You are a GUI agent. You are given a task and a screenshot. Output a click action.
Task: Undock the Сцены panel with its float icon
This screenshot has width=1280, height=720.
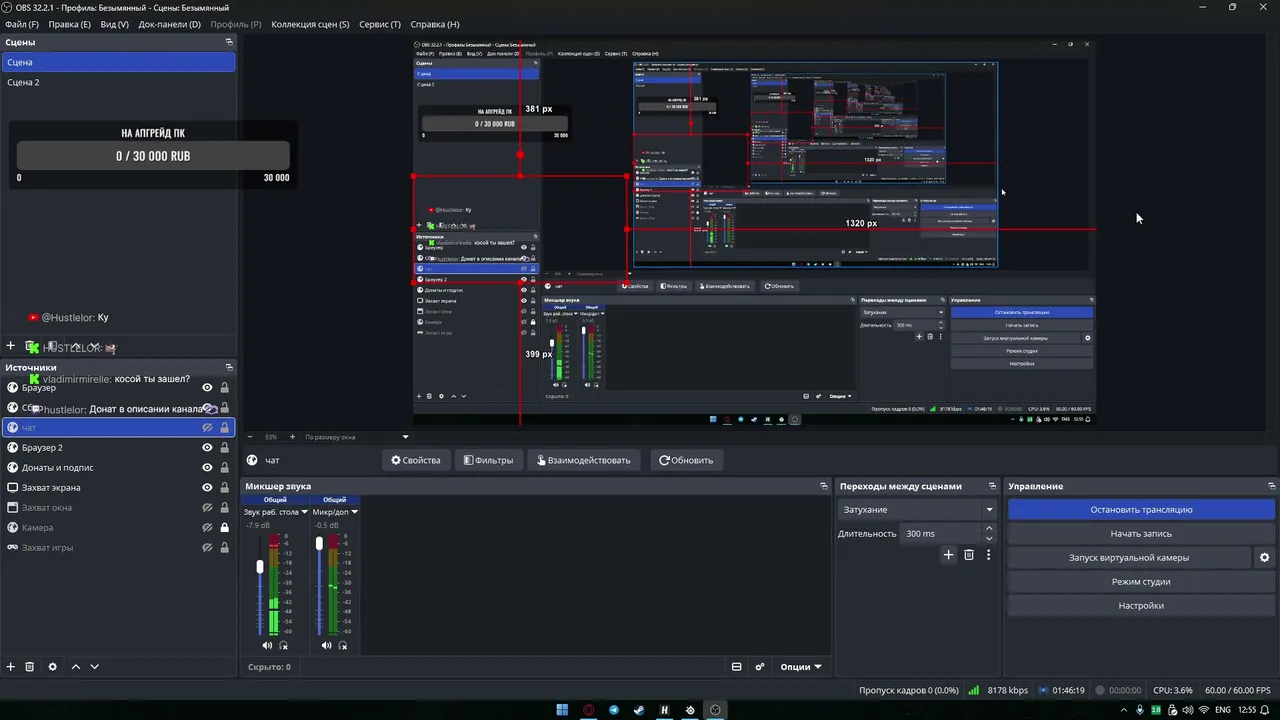229,42
